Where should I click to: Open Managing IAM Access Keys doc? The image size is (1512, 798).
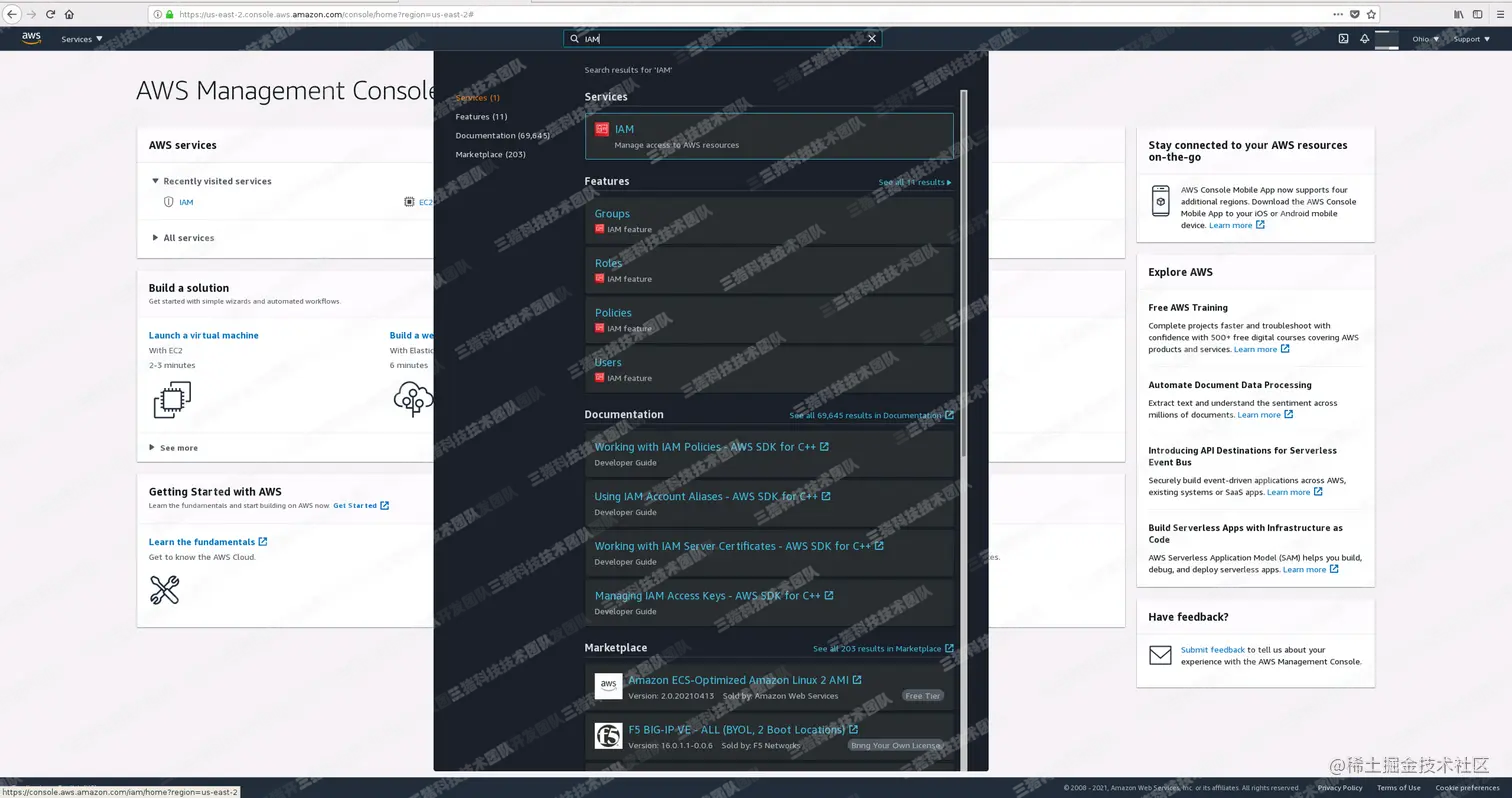click(x=714, y=596)
